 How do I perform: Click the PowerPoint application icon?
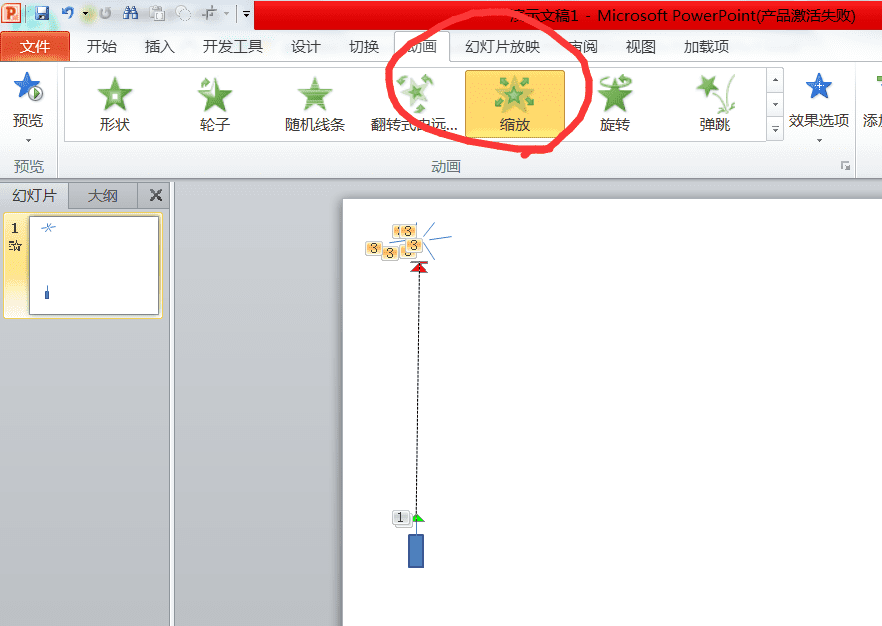pos(11,12)
